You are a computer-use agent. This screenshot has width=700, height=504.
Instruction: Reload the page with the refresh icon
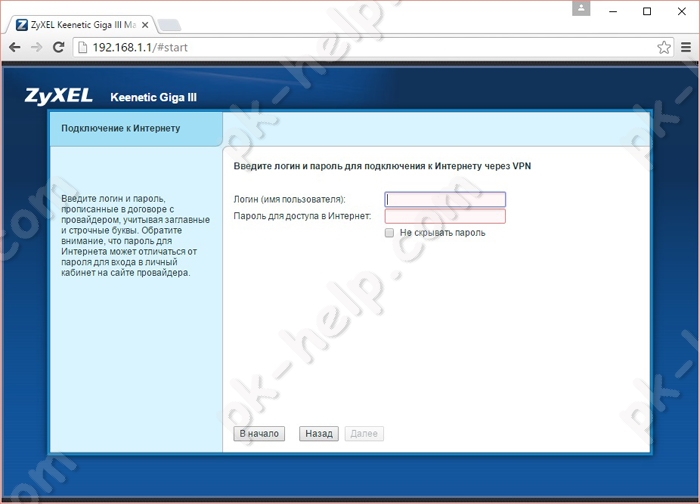tap(58, 47)
